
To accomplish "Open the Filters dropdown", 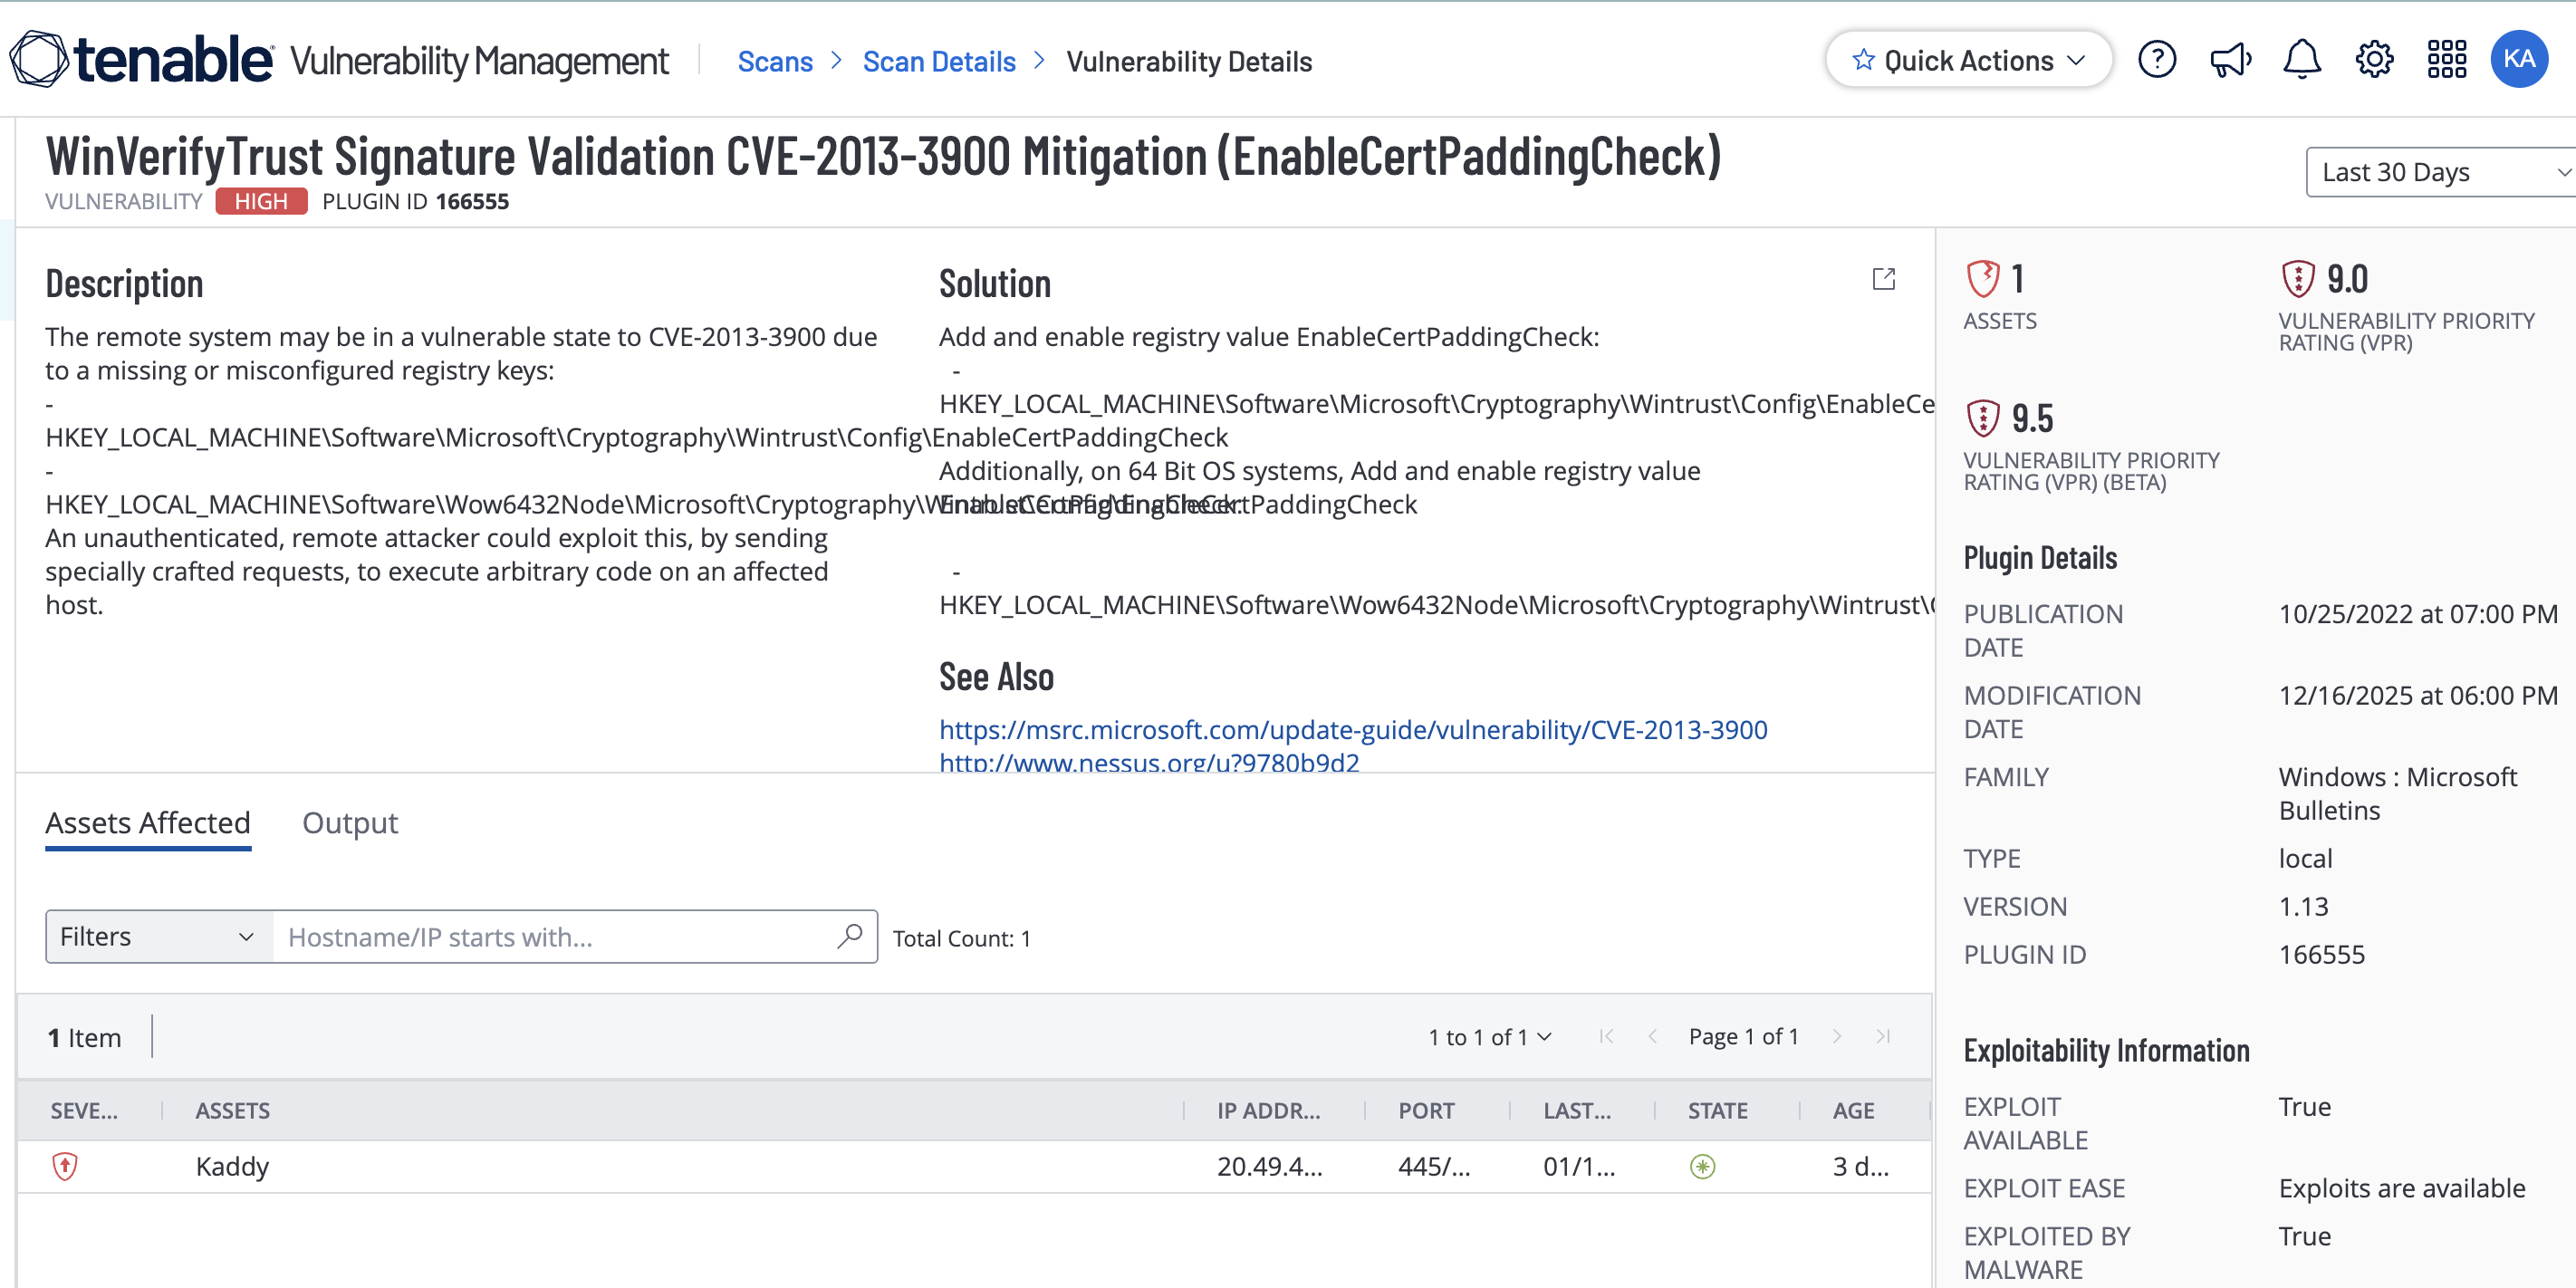I will coord(159,936).
